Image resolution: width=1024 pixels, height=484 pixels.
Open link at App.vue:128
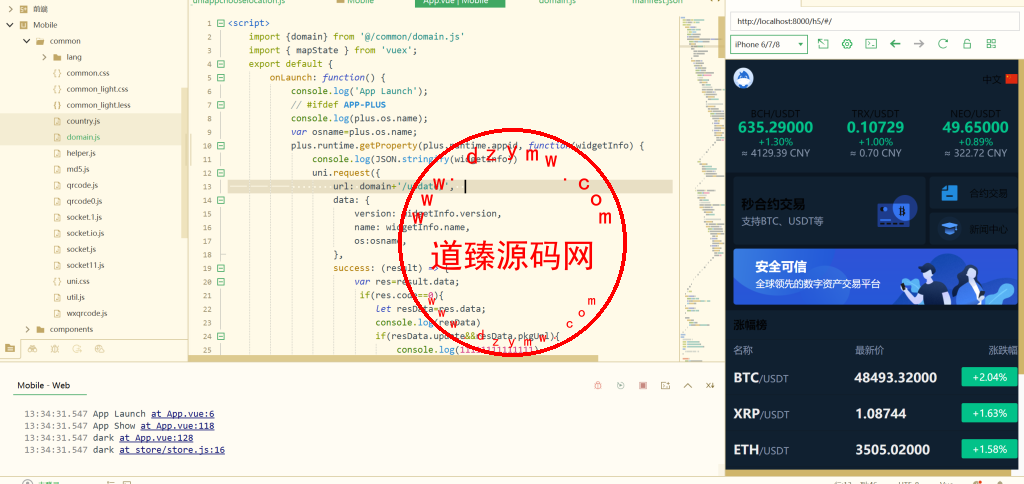(156, 438)
